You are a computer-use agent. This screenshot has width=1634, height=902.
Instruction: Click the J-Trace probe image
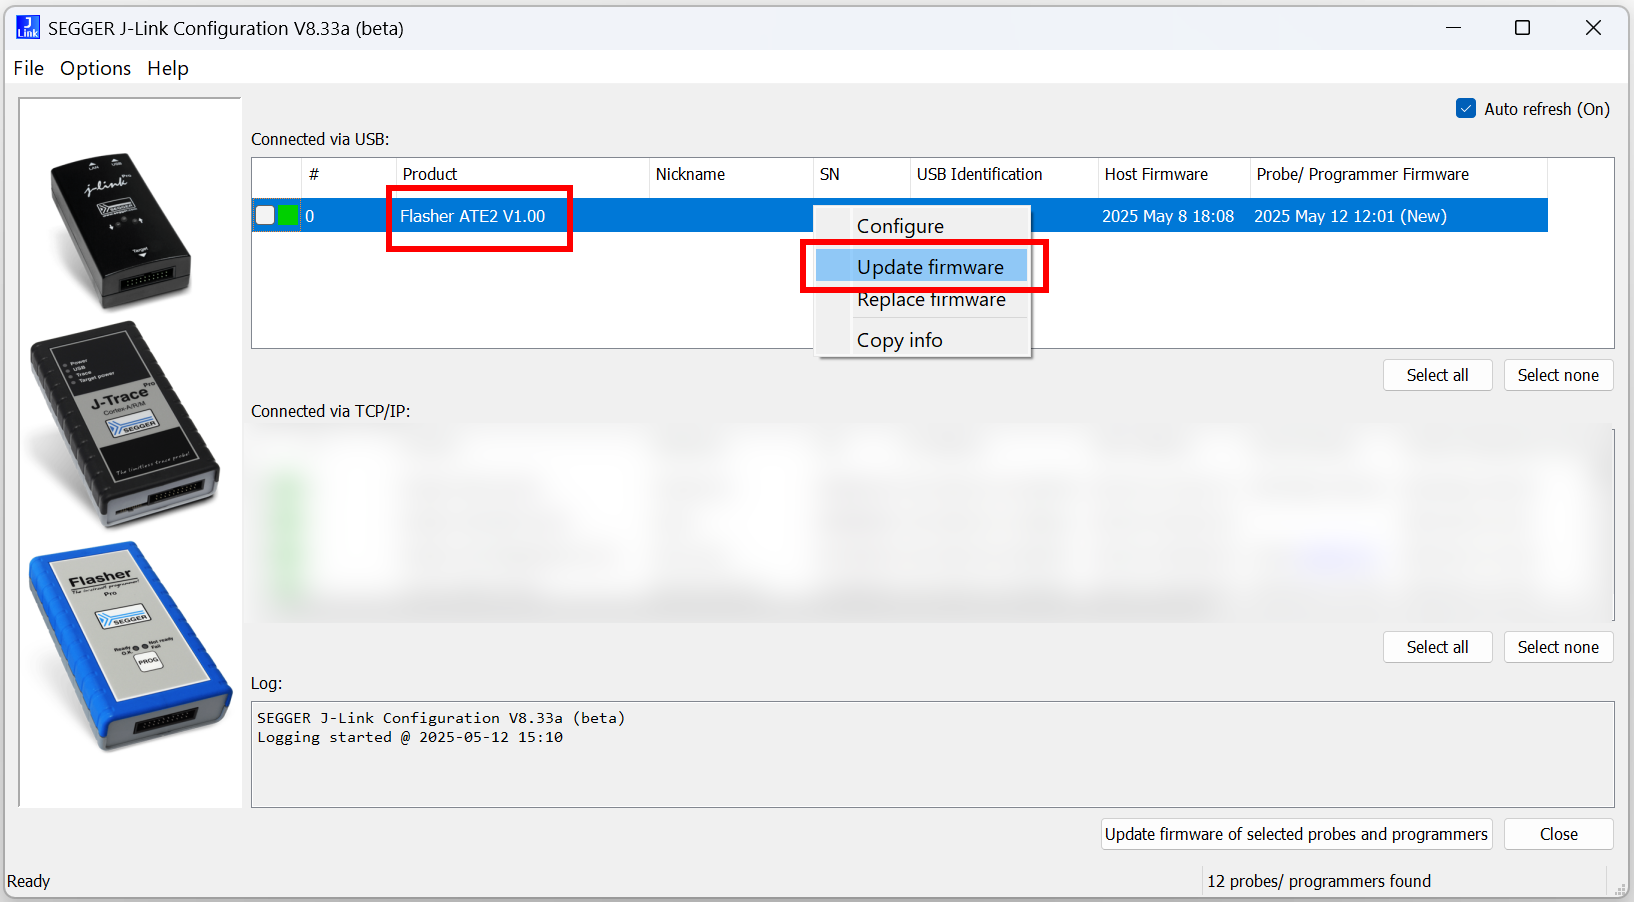pyautogui.click(x=125, y=424)
